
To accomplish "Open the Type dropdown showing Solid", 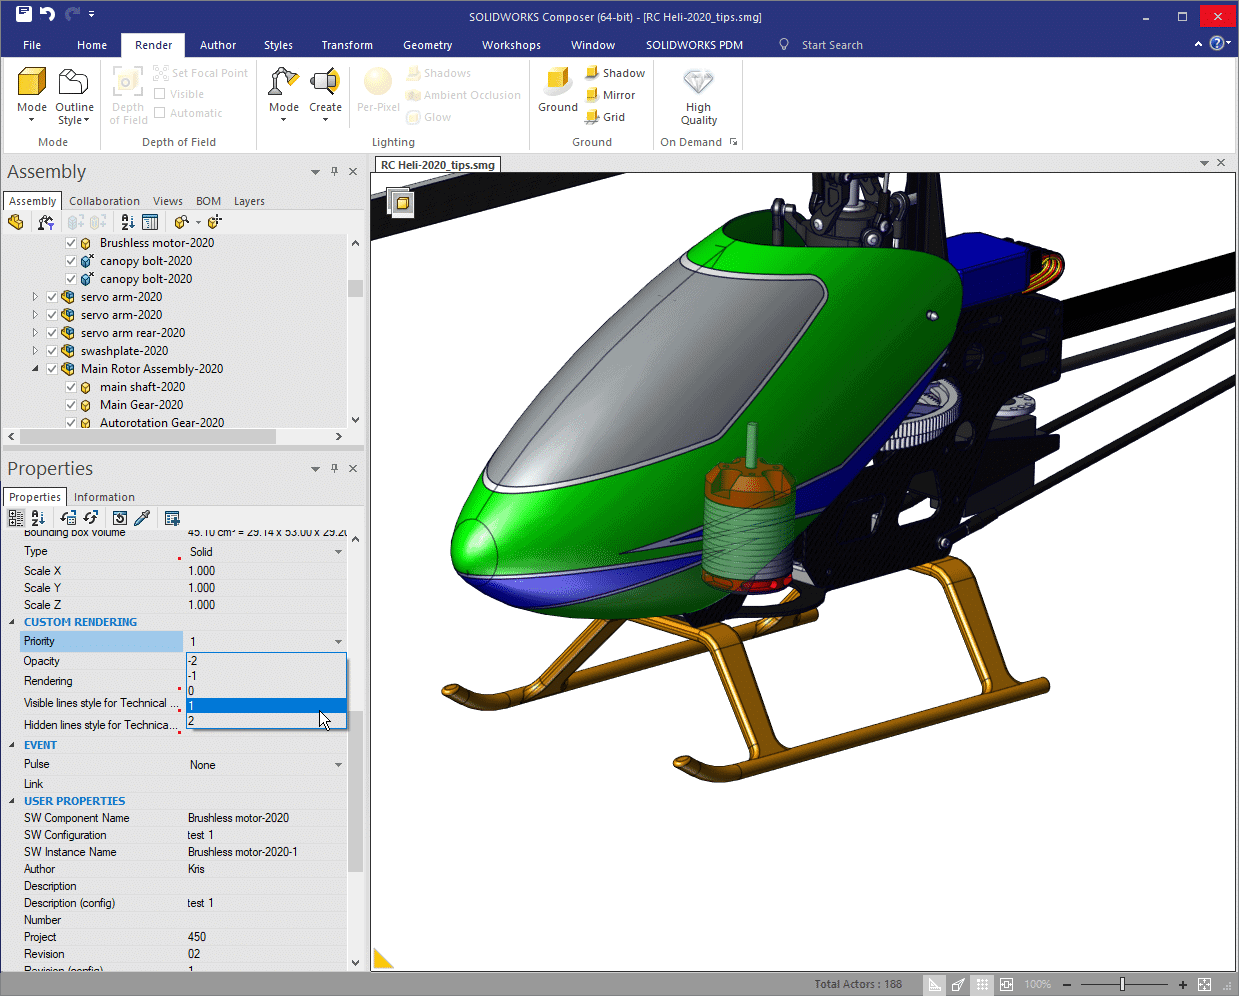I will pos(338,552).
